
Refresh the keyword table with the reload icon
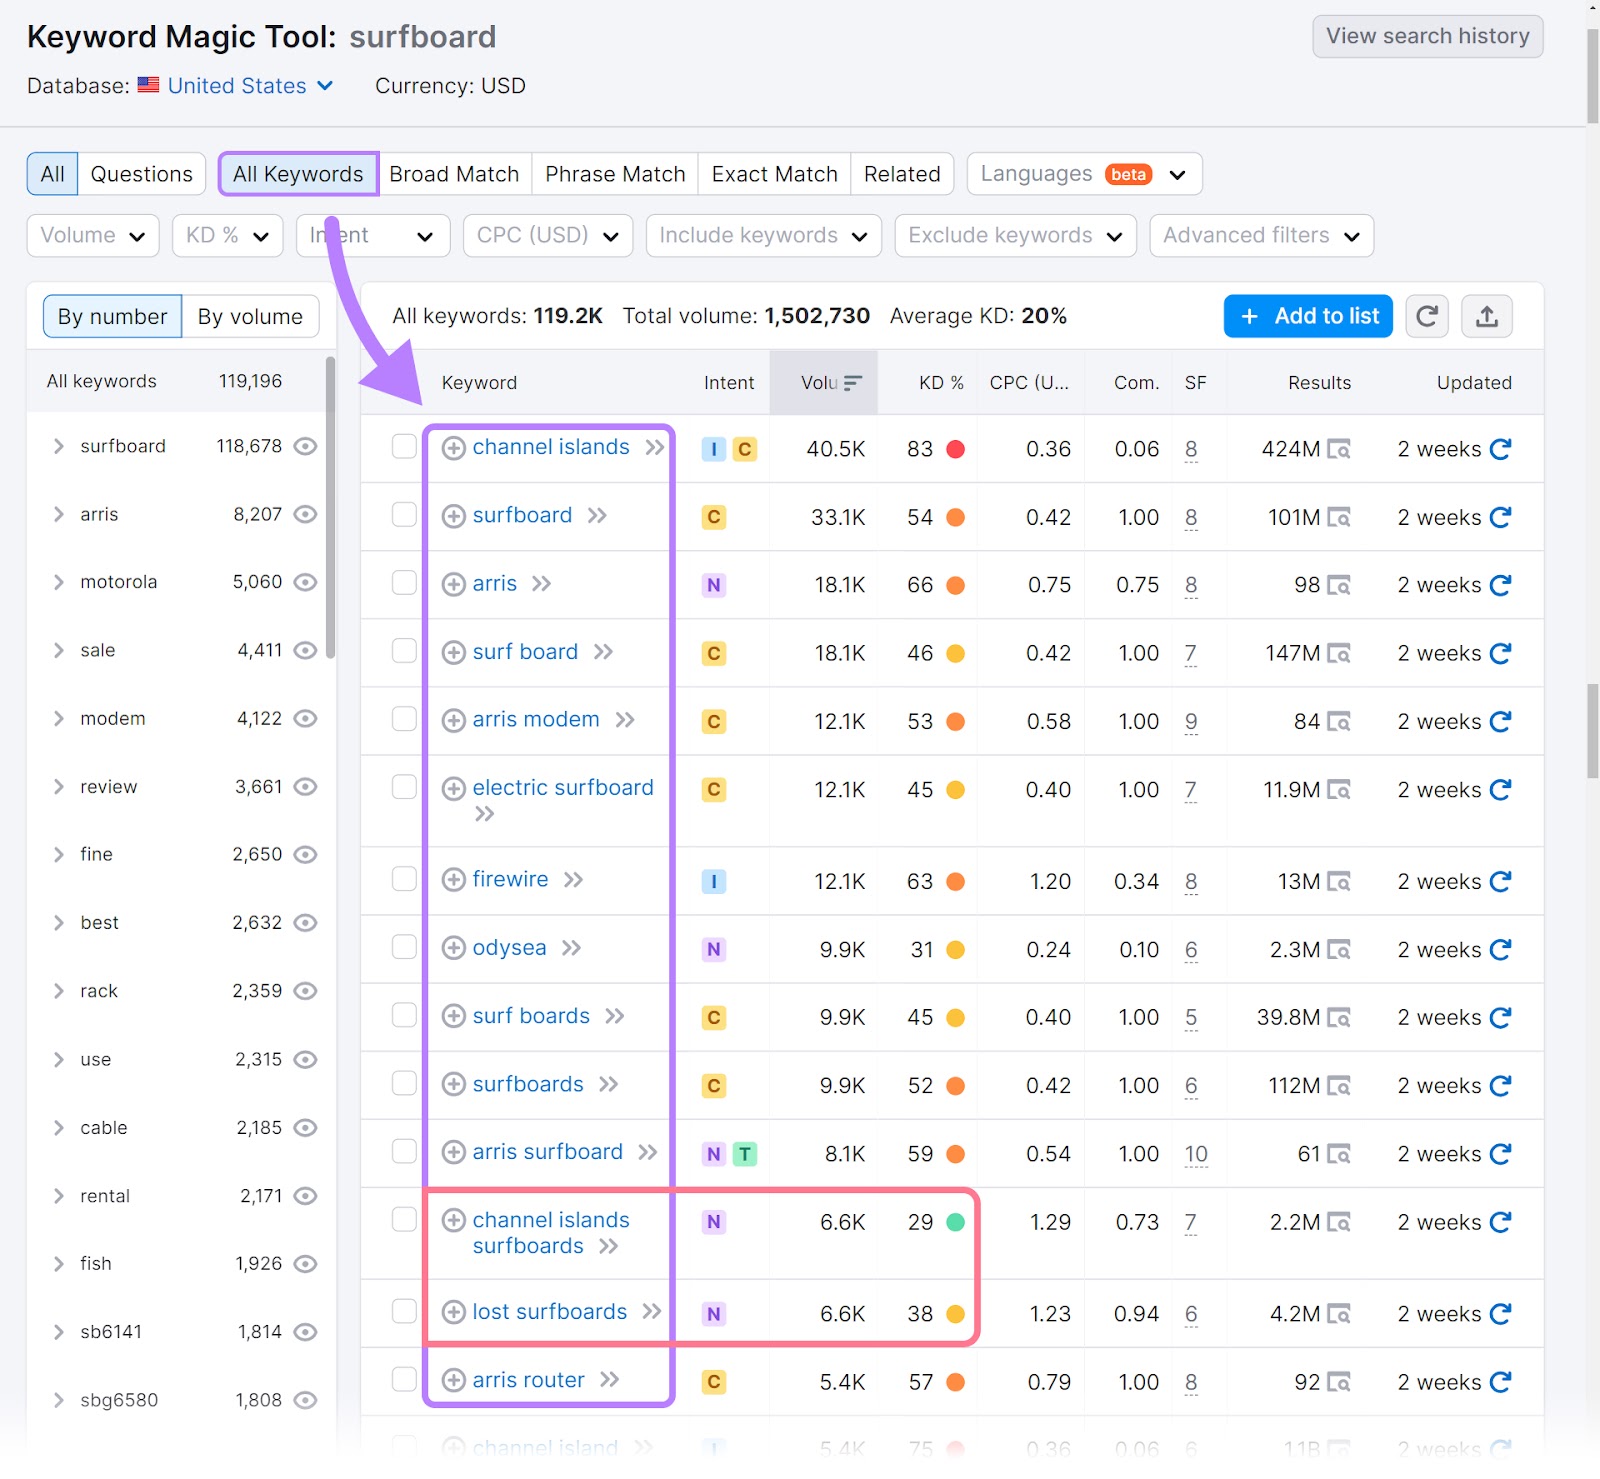click(x=1427, y=316)
